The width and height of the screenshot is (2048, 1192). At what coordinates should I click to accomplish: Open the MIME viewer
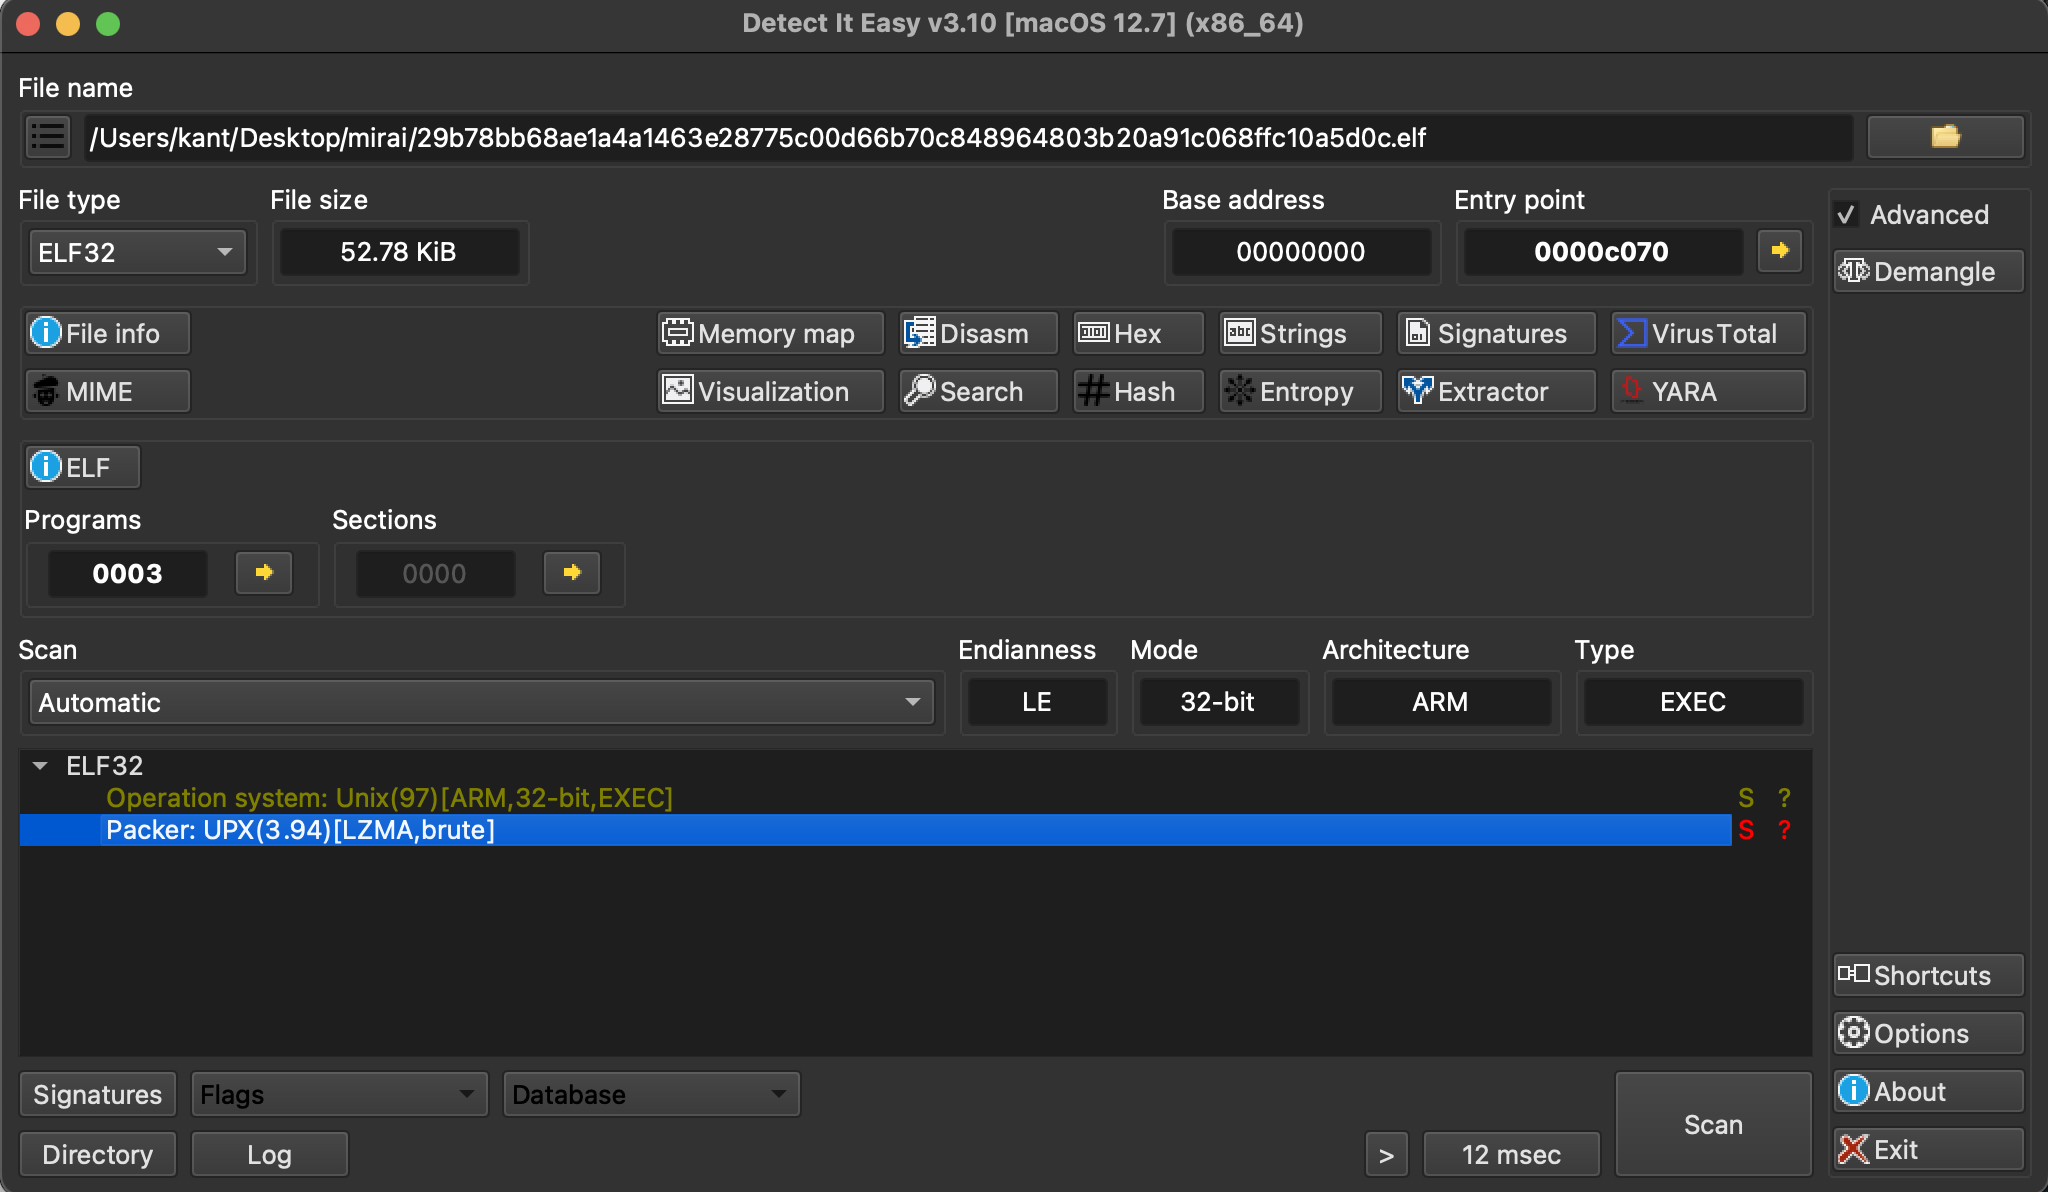click(x=108, y=391)
